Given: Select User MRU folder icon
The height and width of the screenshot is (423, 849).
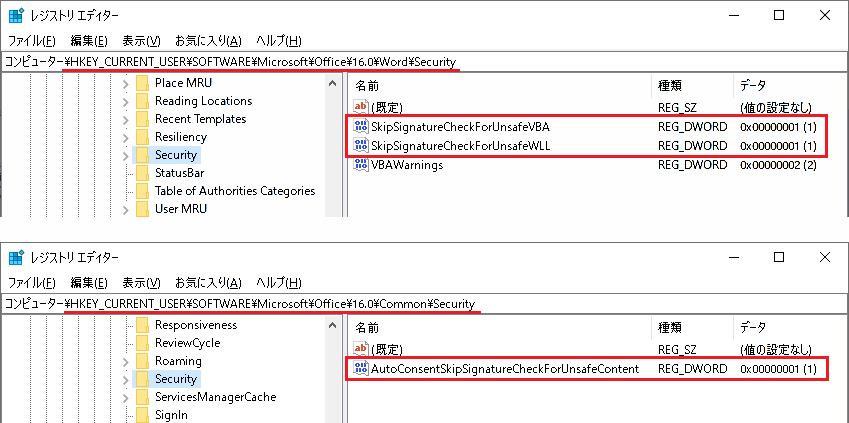Looking at the screenshot, I should point(142,209).
